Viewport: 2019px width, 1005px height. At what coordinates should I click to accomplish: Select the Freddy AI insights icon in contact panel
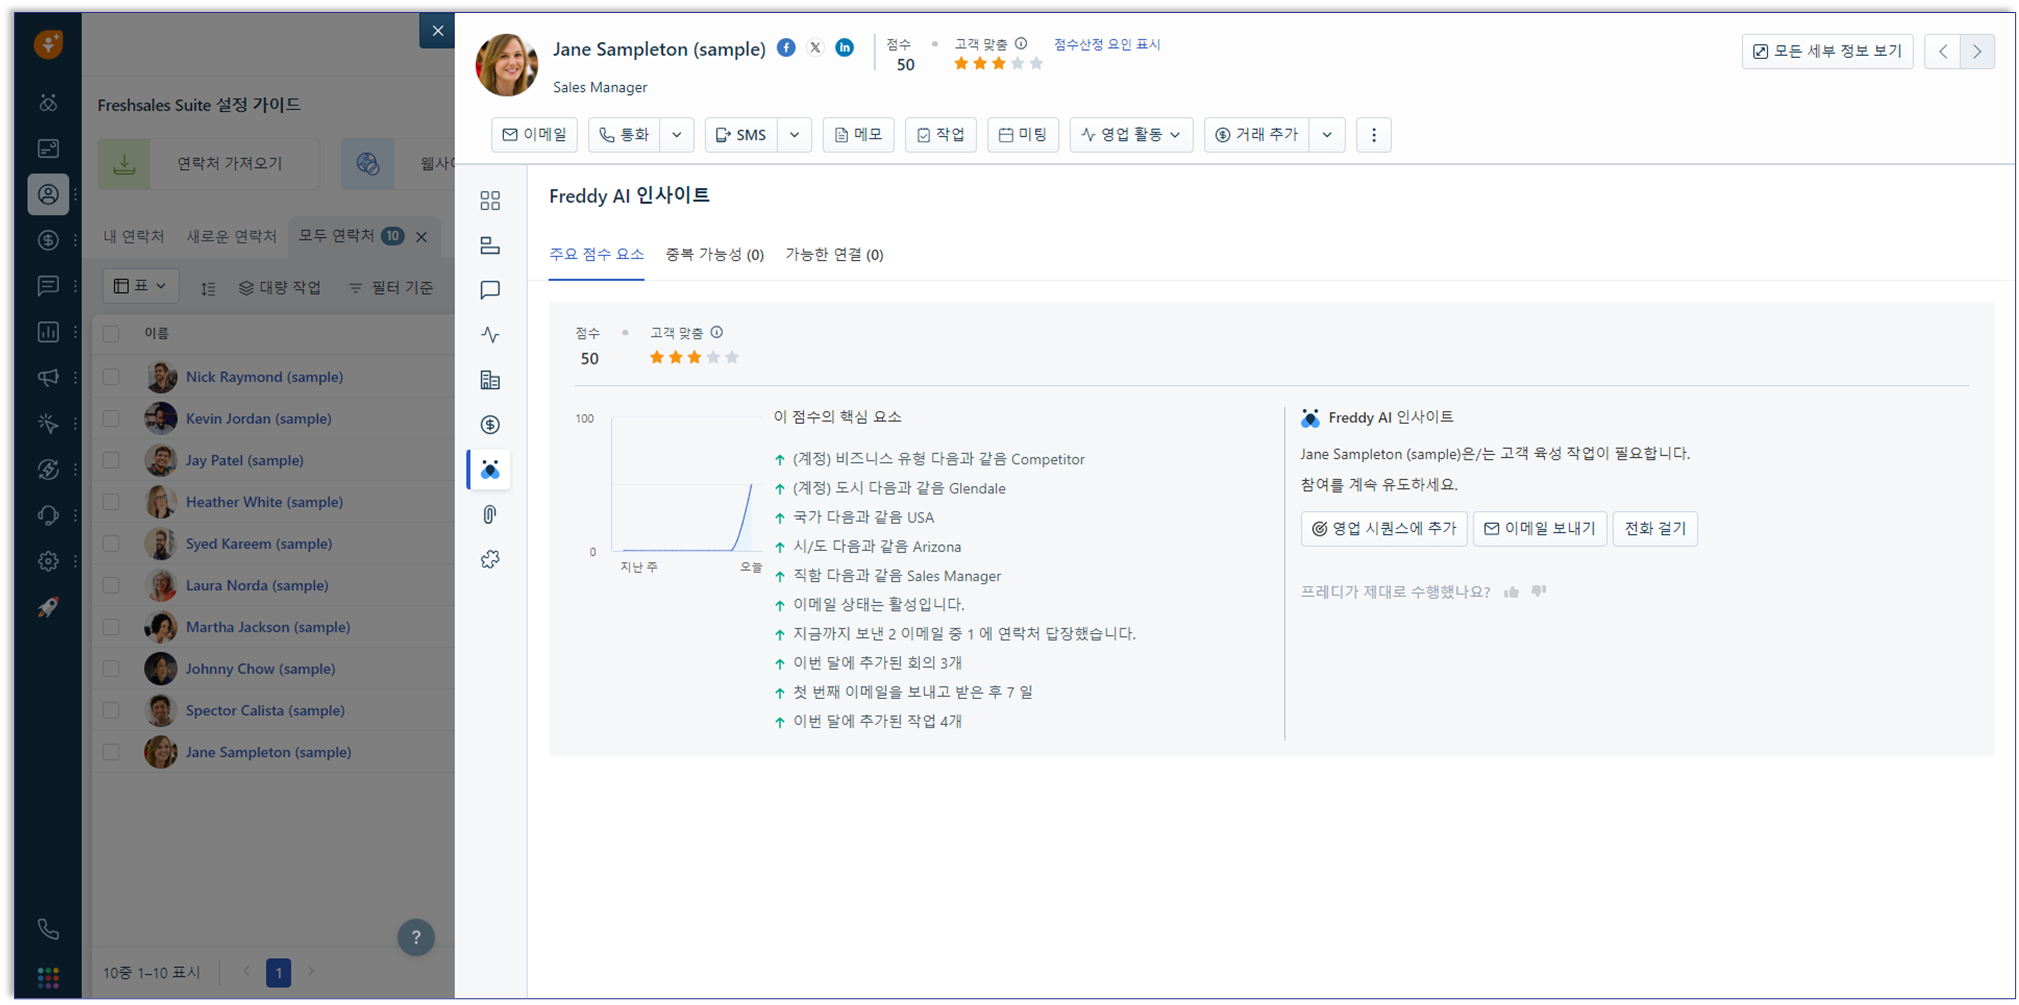coord(490,470)
